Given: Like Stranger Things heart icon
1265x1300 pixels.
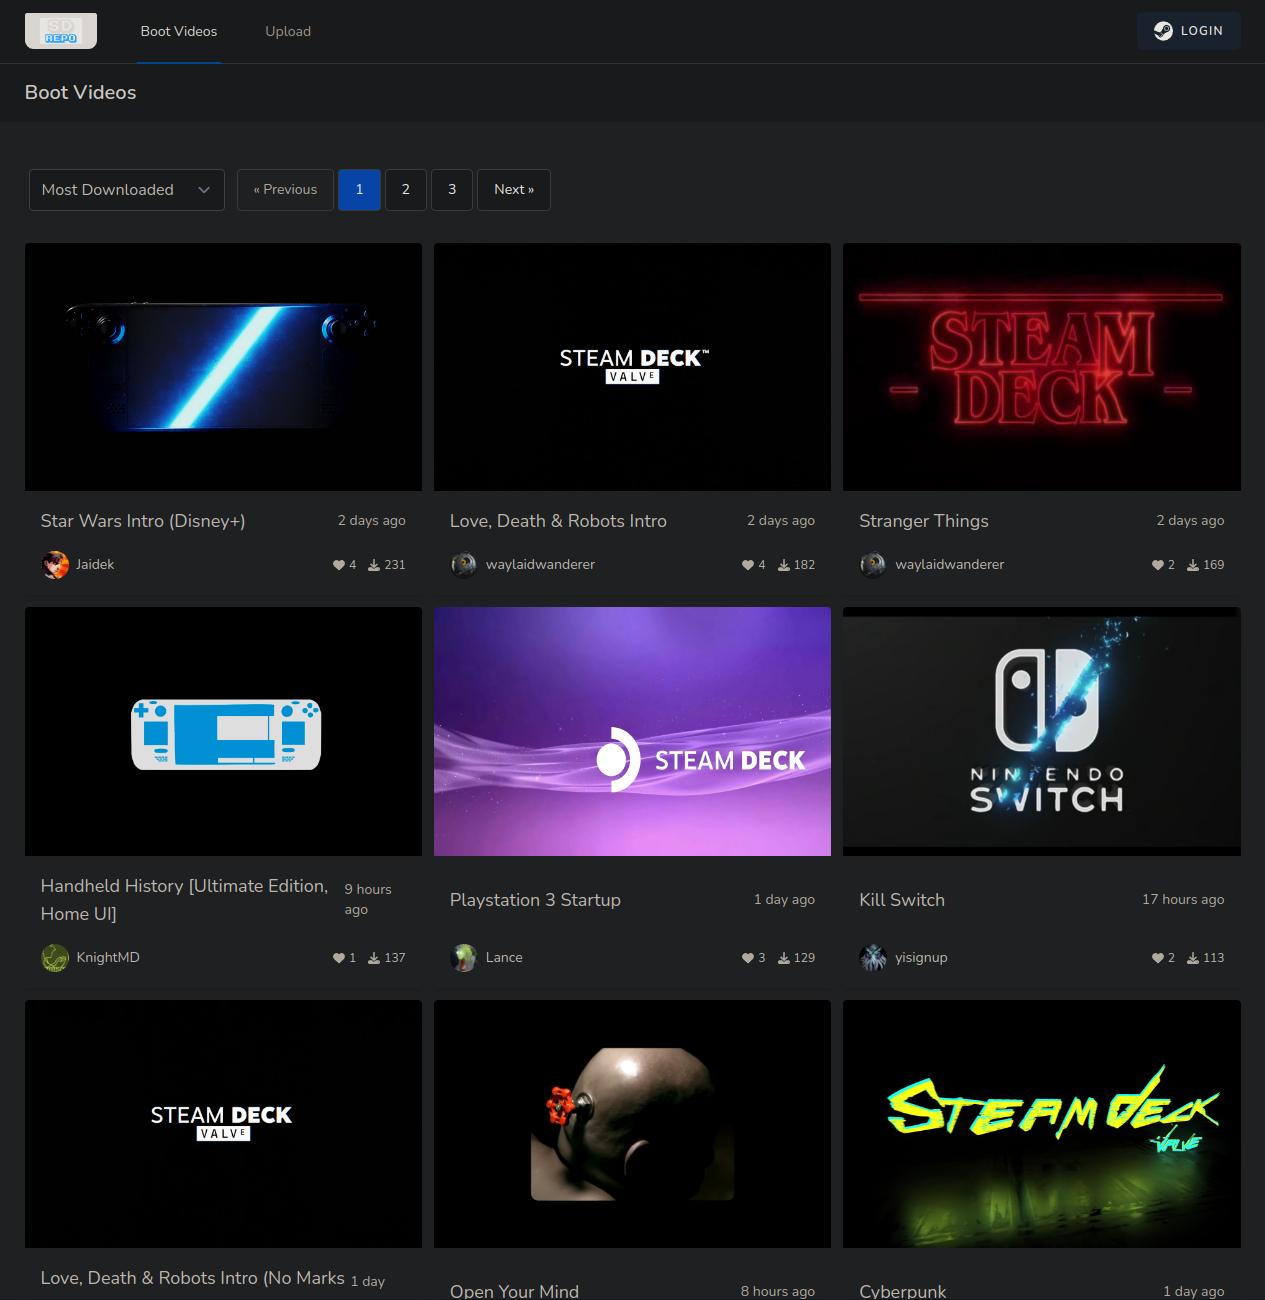Looking at the screenshot, I should click(1158, 565).
